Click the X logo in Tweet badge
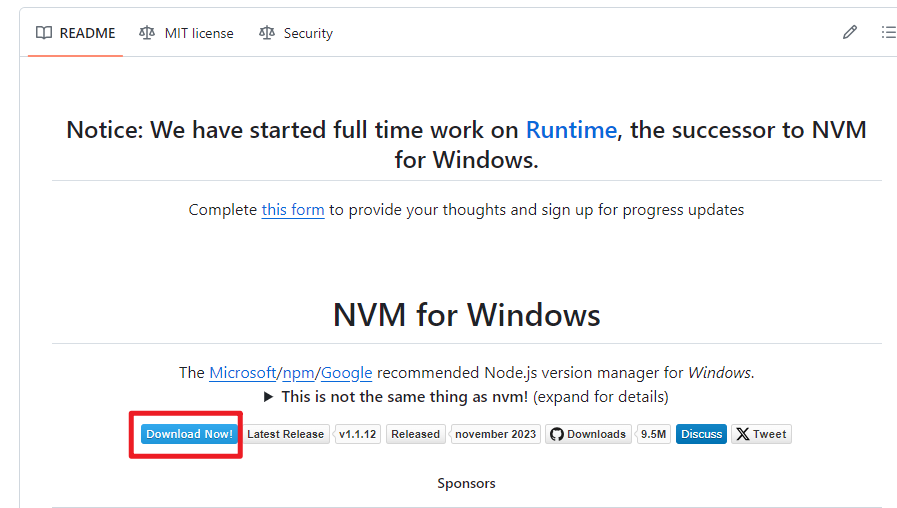Screen dimensions: 897x508 743,434
